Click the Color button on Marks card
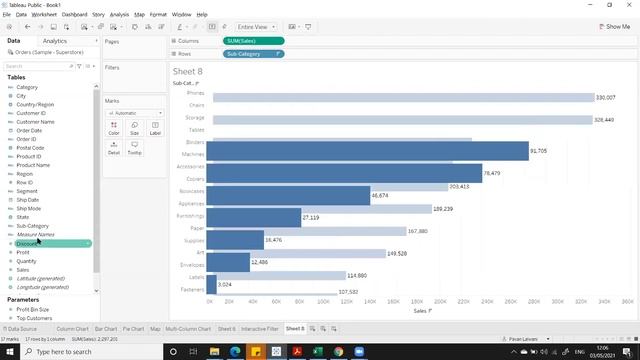640x360 pixels. (114, 128)
